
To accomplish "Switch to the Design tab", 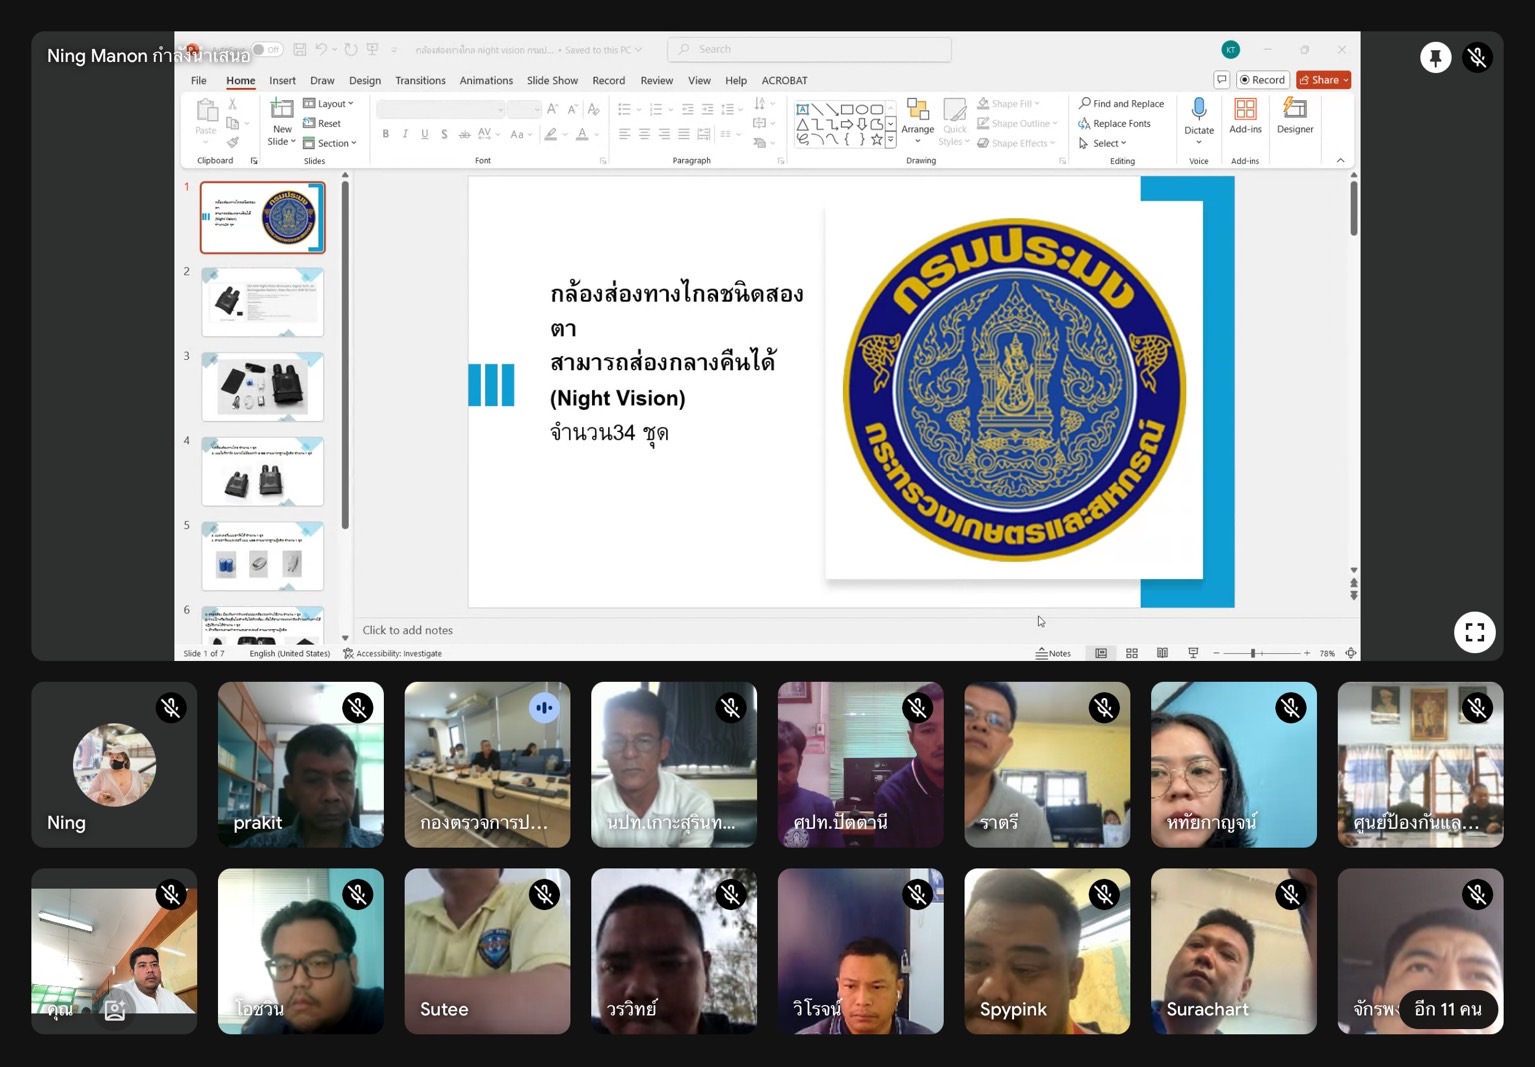I will coord(364,80).
